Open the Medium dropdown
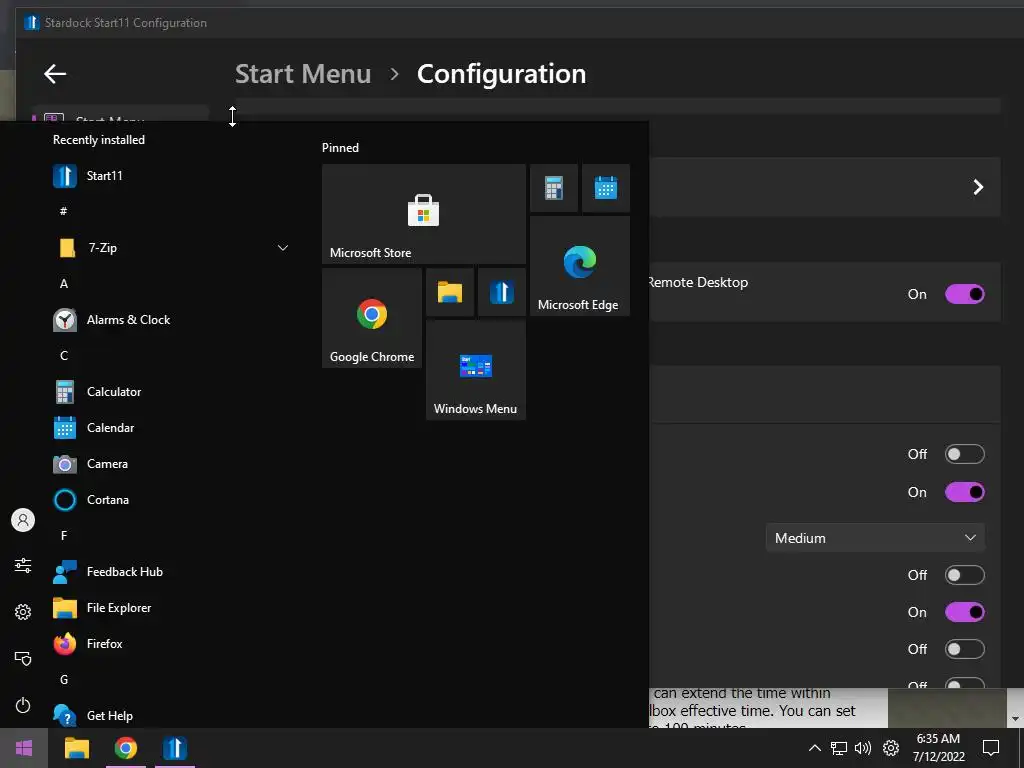1024x768 pixels. pos(875,538)
